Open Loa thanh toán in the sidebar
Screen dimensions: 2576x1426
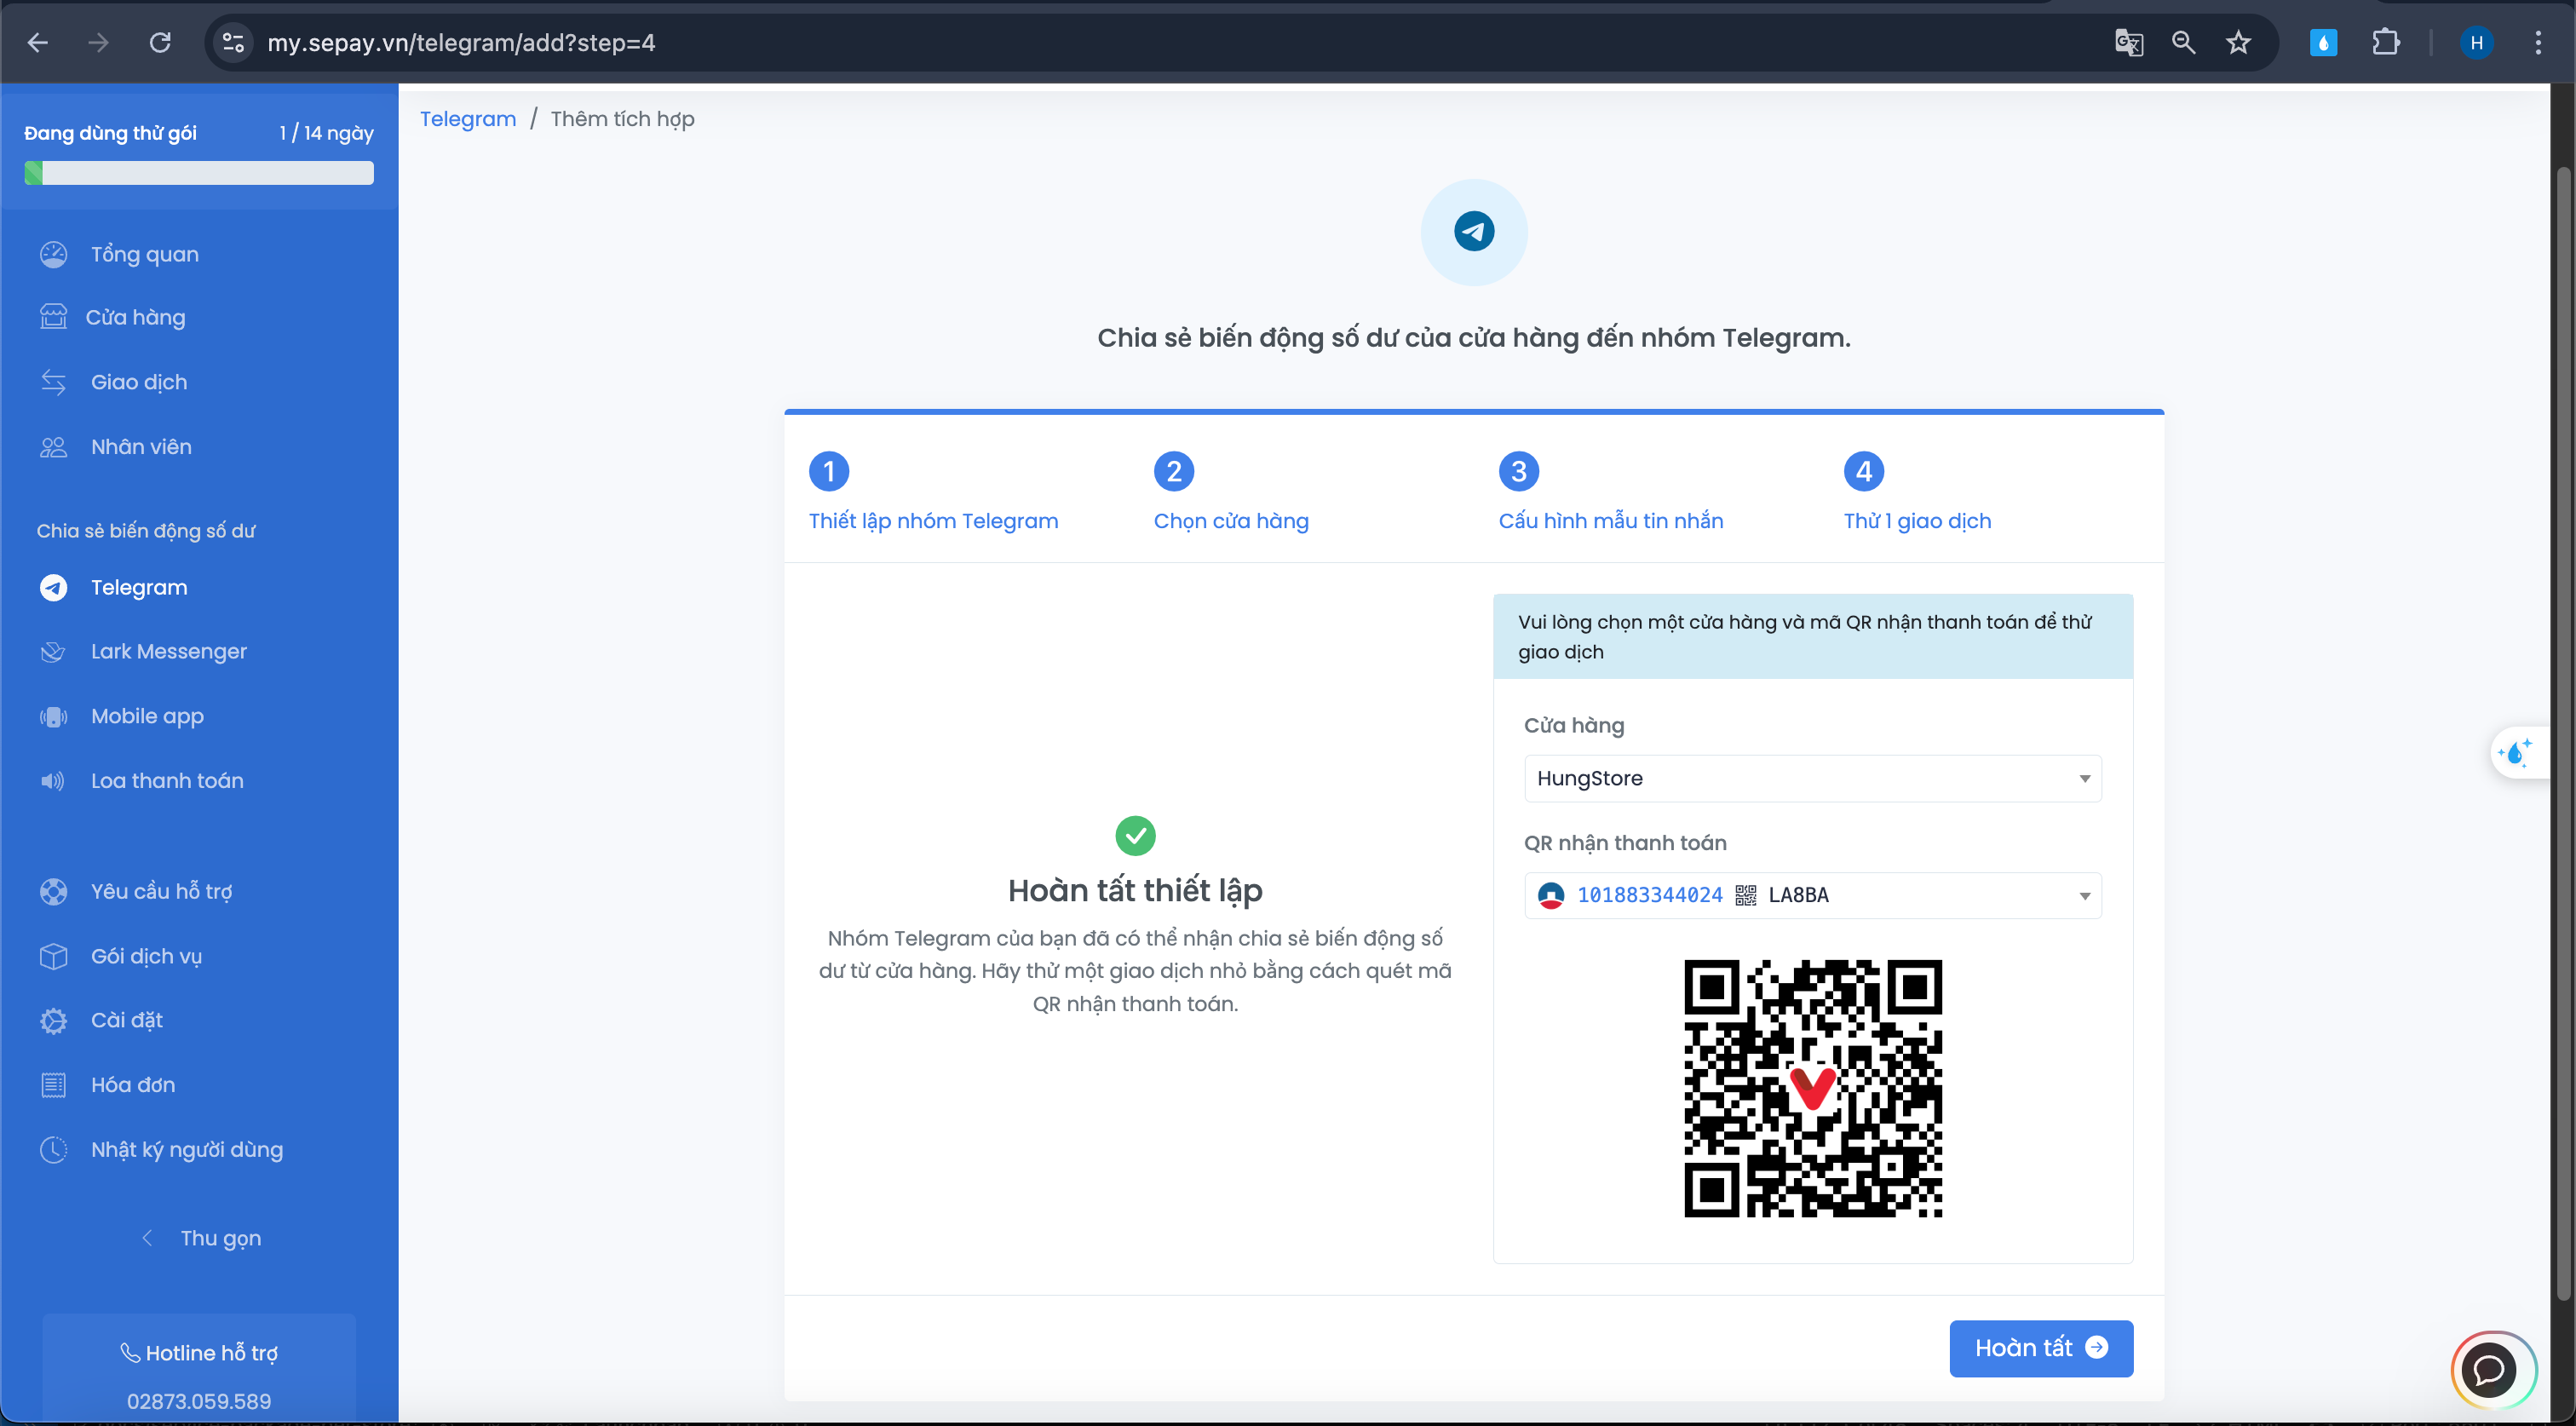(167, 781)
